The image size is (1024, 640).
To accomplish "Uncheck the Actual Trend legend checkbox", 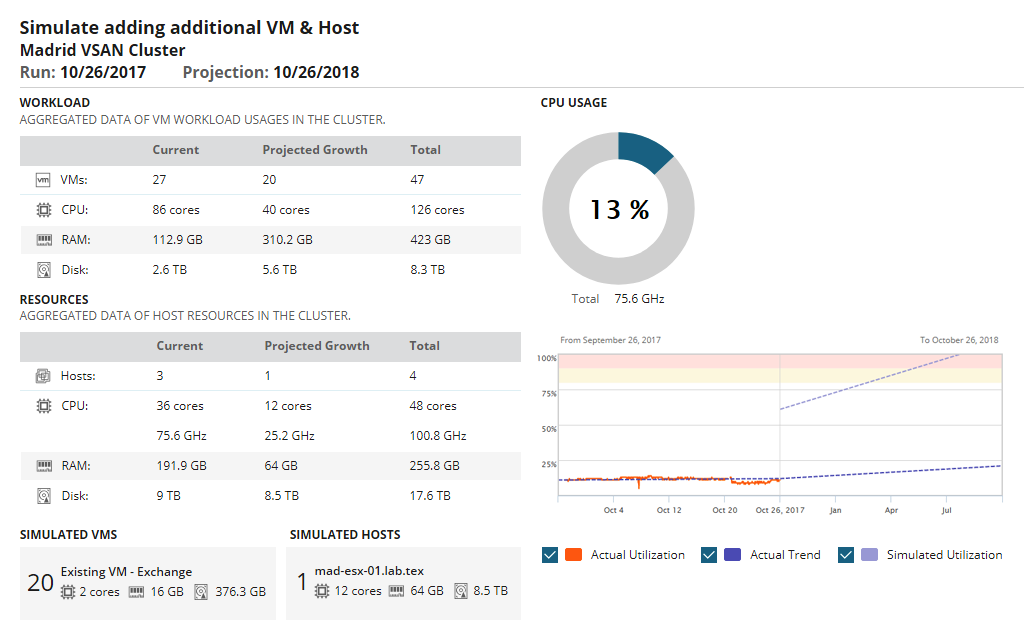I will pos(709,554).
